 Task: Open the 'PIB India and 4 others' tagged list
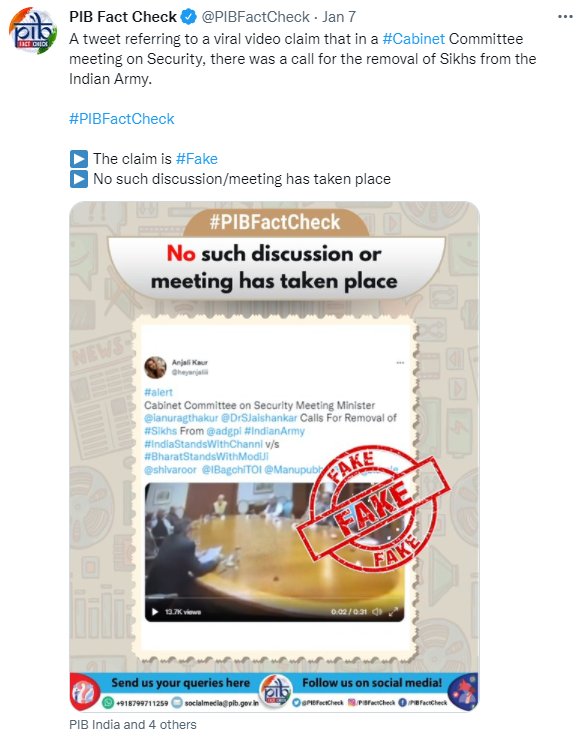point(133,725)
